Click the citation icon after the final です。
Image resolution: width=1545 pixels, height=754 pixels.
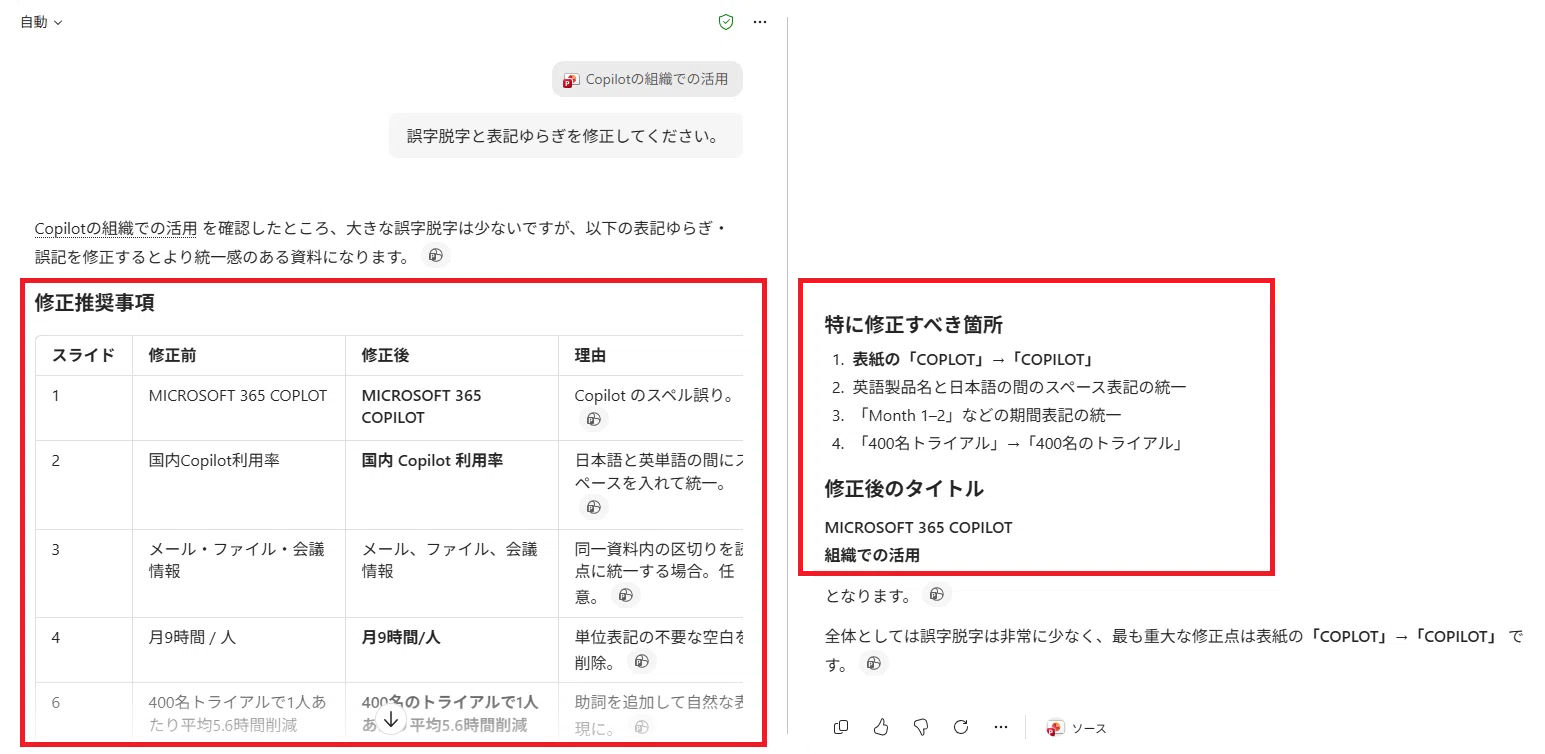874,663
